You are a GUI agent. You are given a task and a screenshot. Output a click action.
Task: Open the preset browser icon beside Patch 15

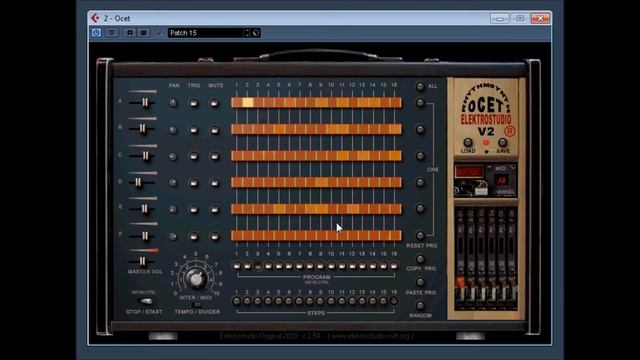pos(256,33)
